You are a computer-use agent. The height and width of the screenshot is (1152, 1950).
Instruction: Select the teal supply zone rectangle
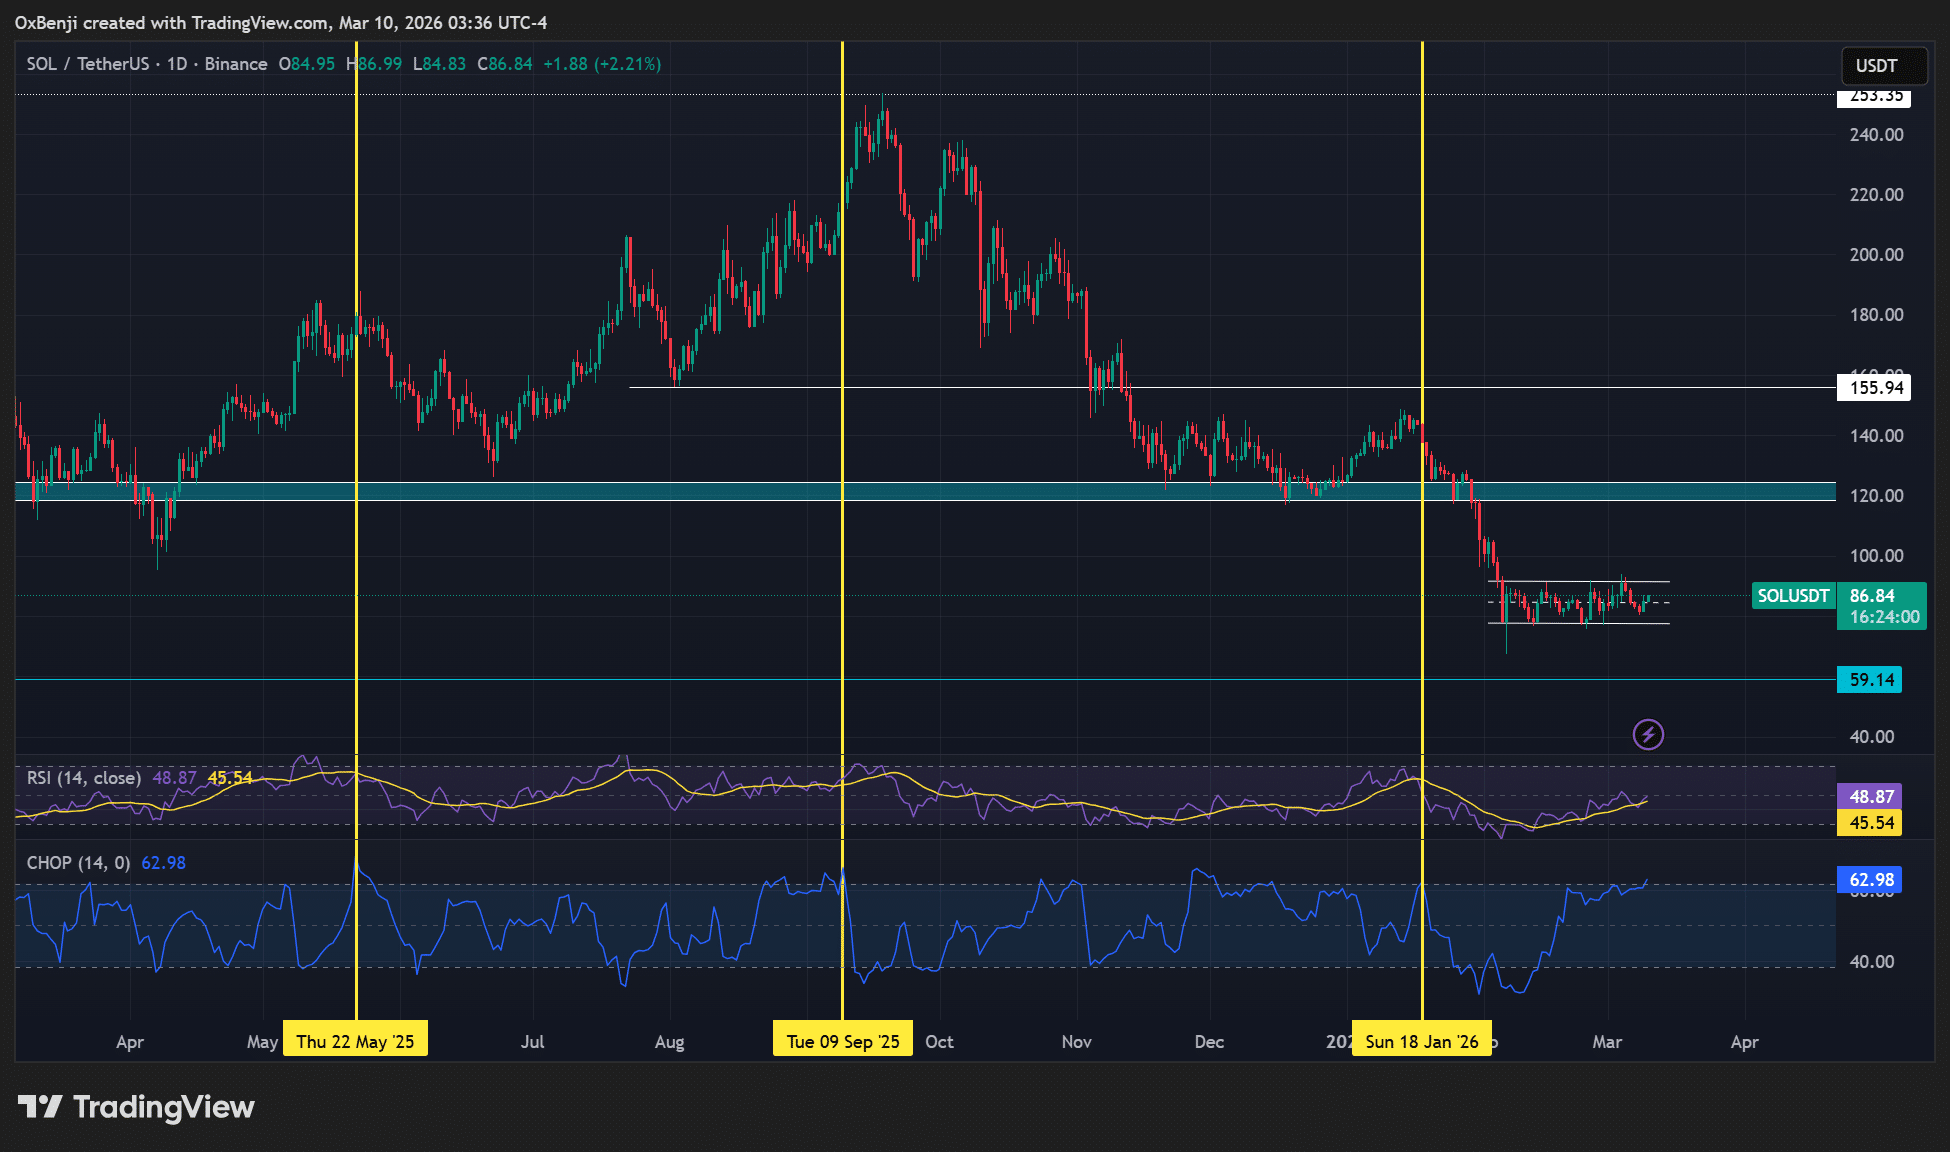point(700,493)
